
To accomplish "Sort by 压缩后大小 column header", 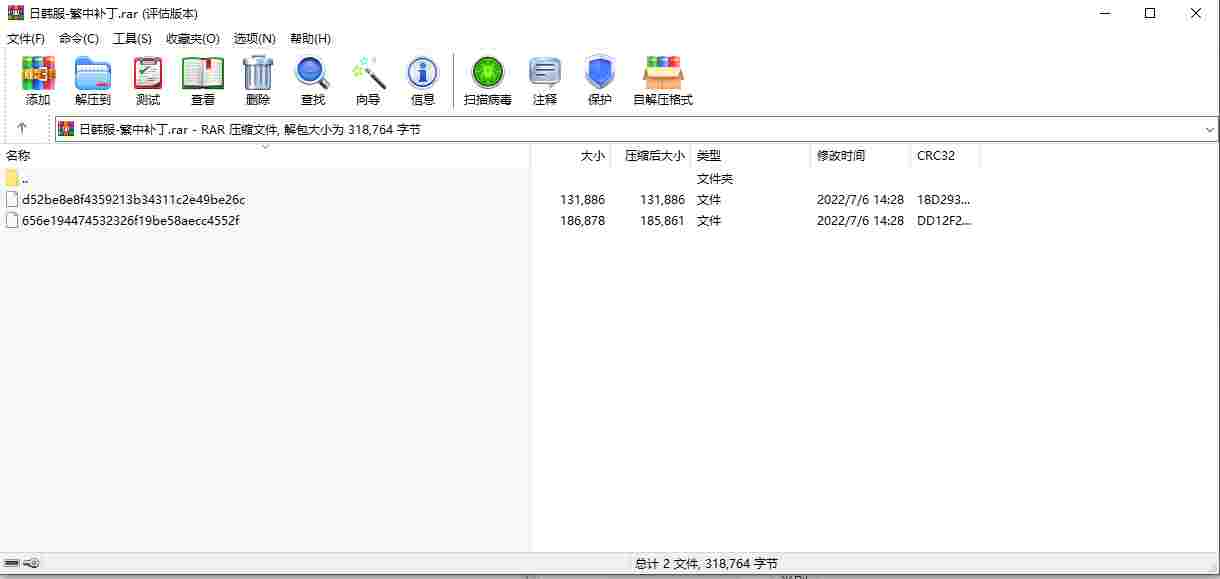I will click(650, 155).
